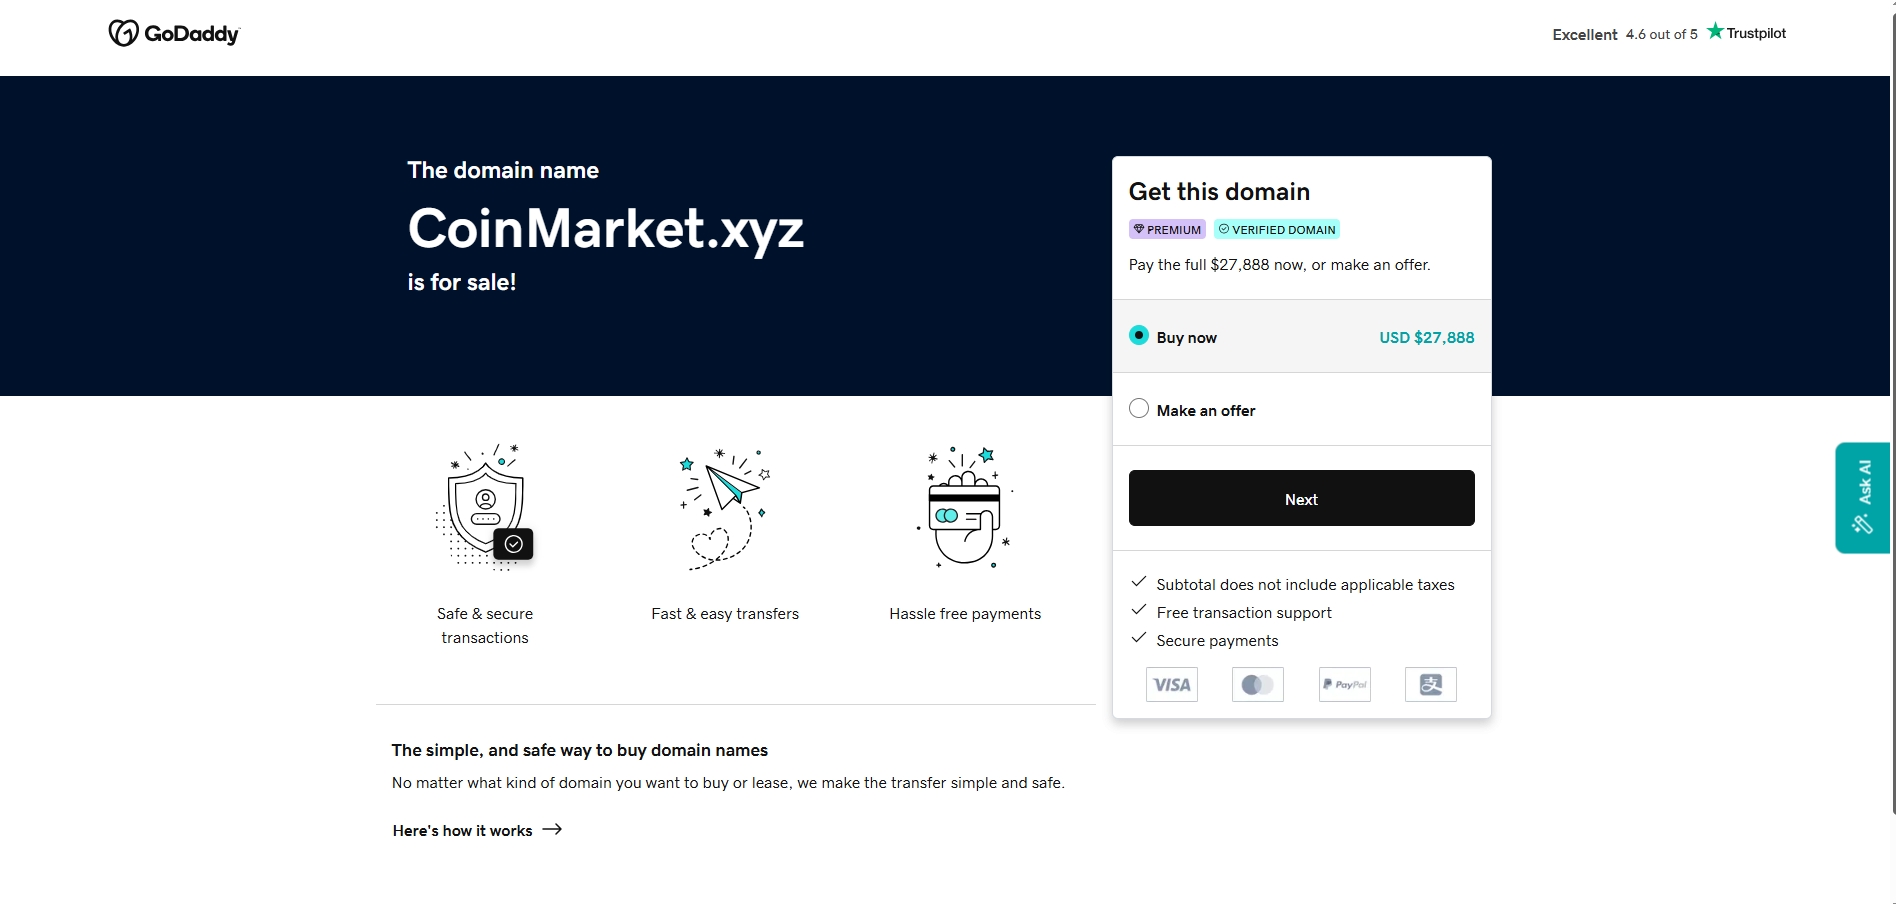Click the VERIFIED DOMAIN badge
The image size is (1896, 904).
(1276, 229)
